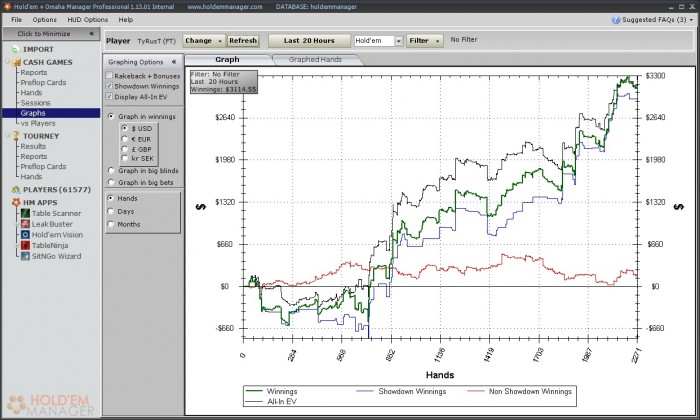Image resolution: width=700 pixels, height=420 pixels.
Task: Collapse the Cash Games tree node
Action: 8,62
